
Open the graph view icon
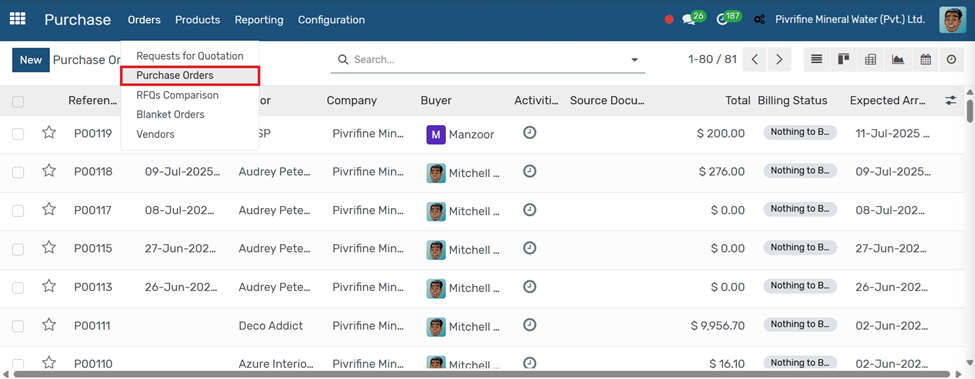click(x=898, y=60)
